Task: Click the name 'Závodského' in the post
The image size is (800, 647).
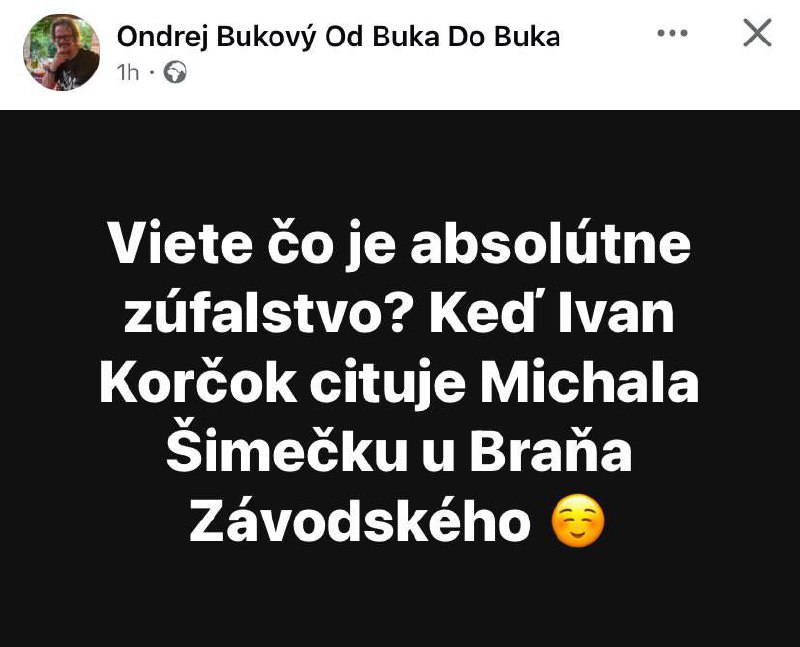Action: click(360, 521)
